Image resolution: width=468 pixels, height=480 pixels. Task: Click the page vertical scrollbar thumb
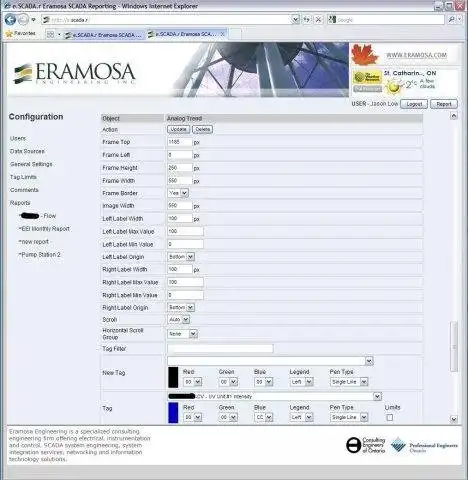(454, 346)
